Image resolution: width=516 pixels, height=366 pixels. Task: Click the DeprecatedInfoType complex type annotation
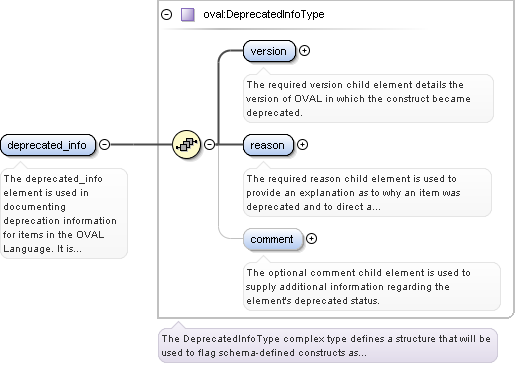328,345
